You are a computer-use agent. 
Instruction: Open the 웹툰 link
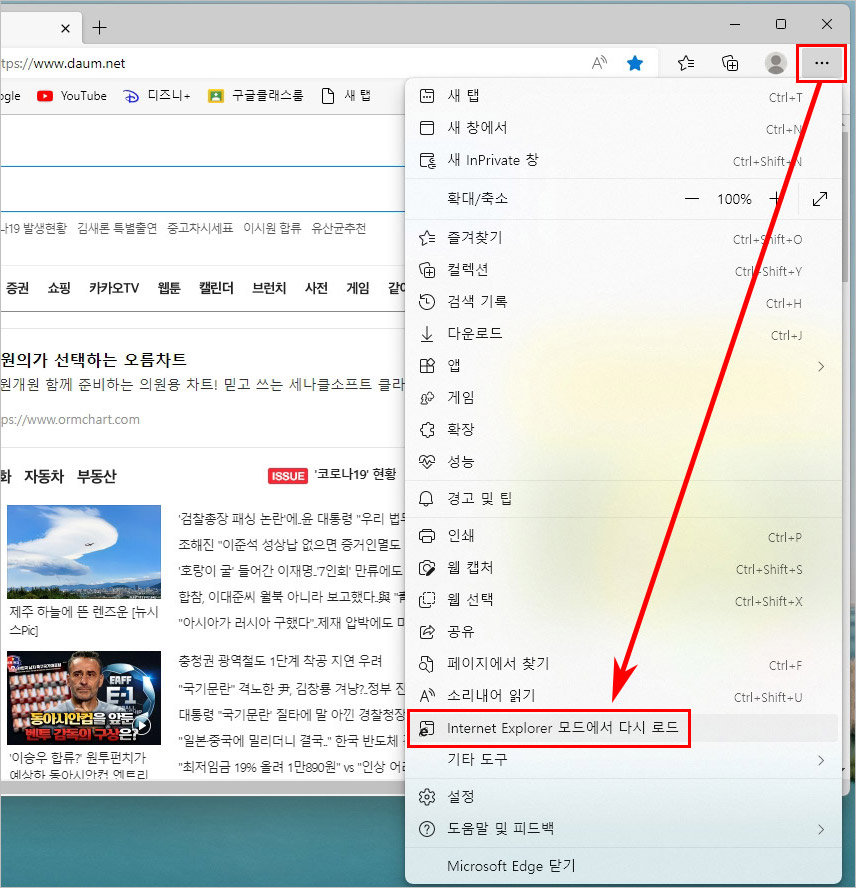pyautogui.click(x=167, y=287)
